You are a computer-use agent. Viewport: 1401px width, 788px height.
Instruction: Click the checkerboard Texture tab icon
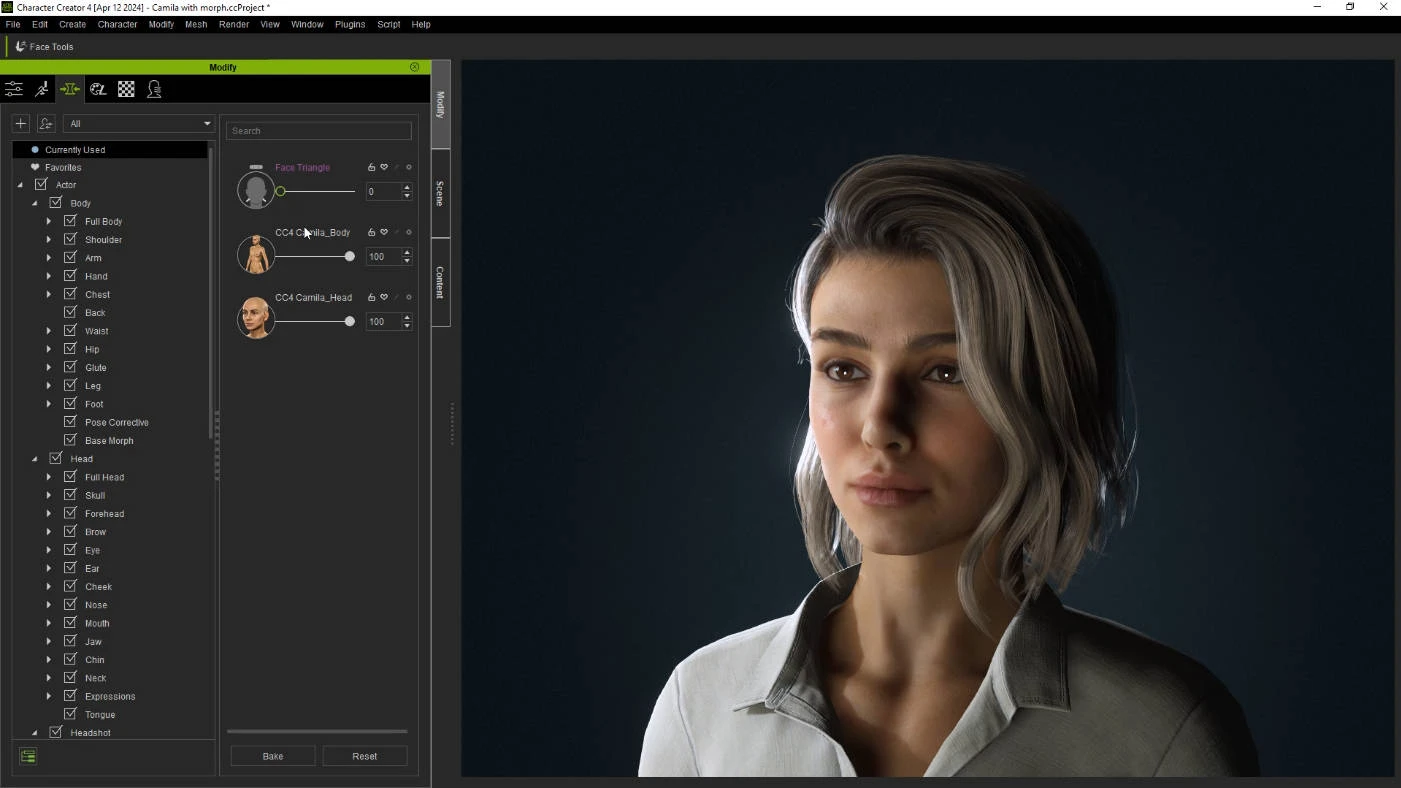(126, 90)
